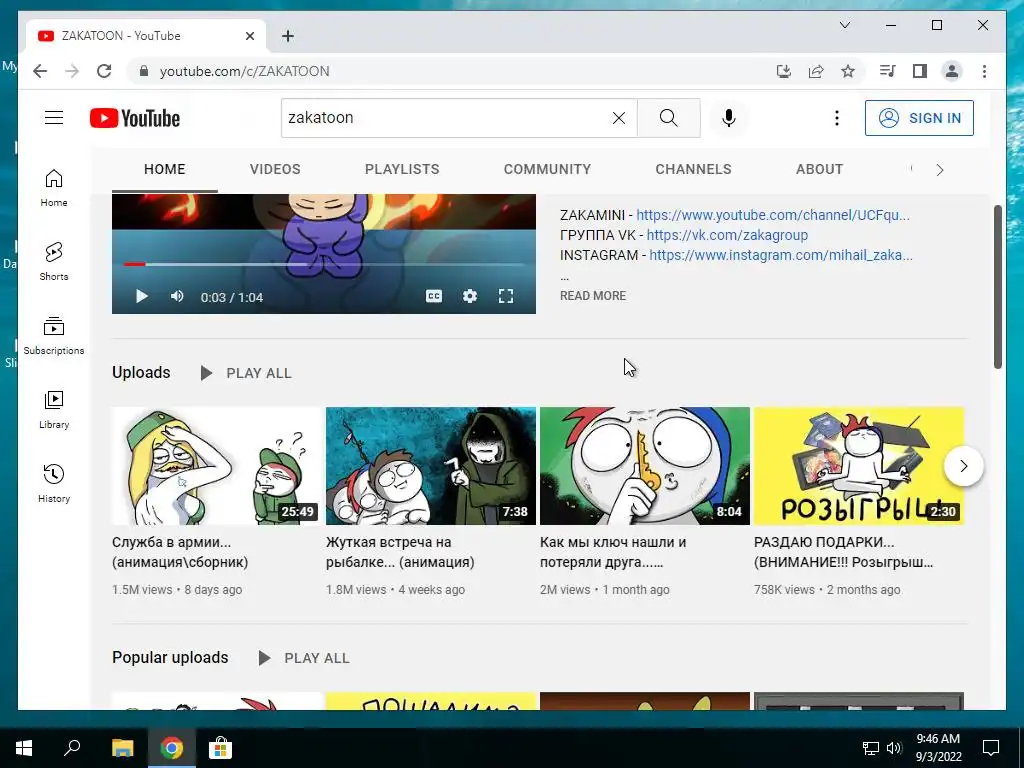Open a new browser tab with plus
The image size is (1024, 768).
click(288, 36)
